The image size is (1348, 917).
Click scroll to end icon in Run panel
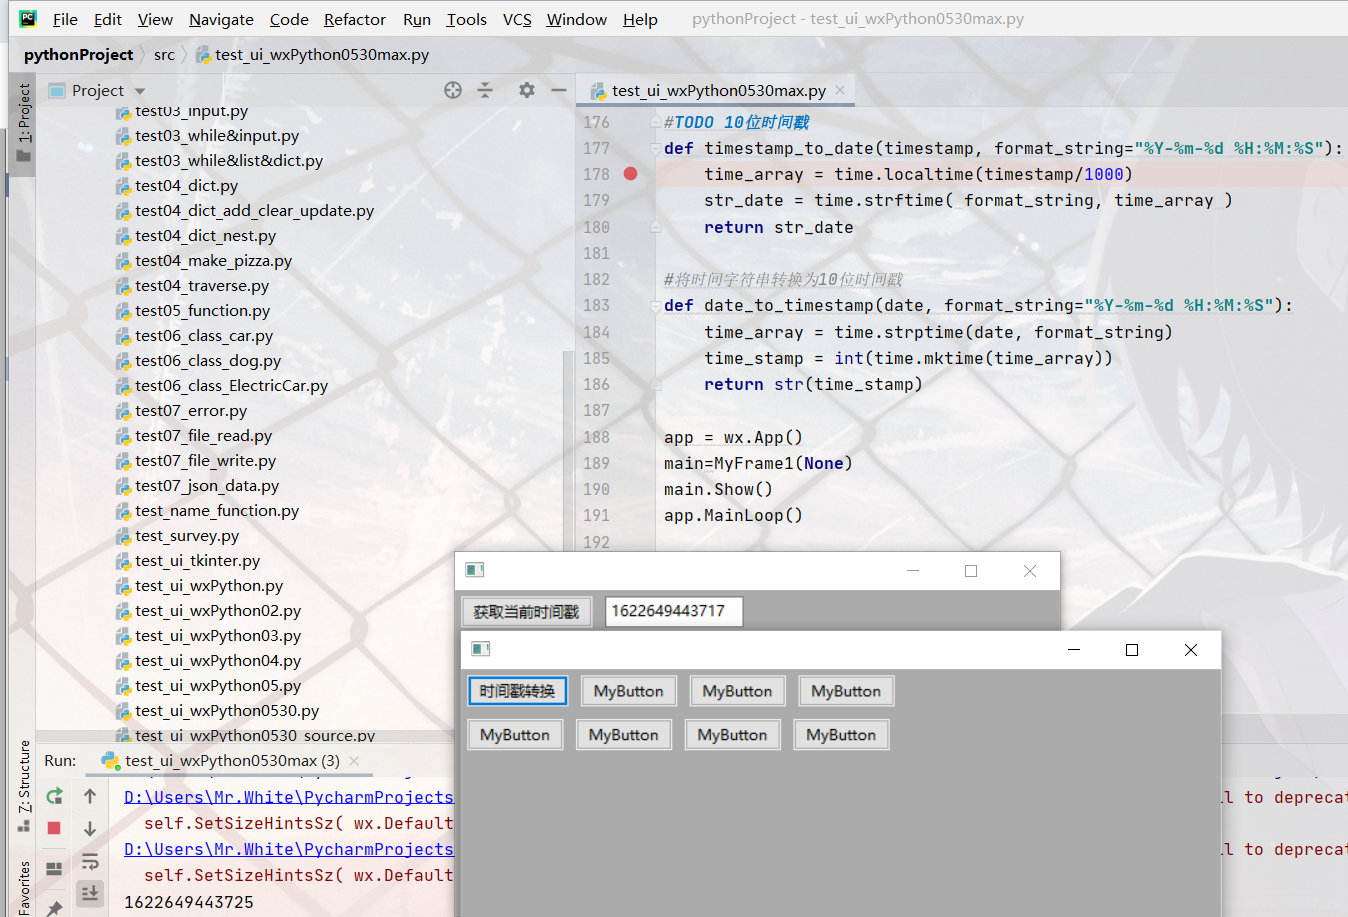tap(90, 893)
